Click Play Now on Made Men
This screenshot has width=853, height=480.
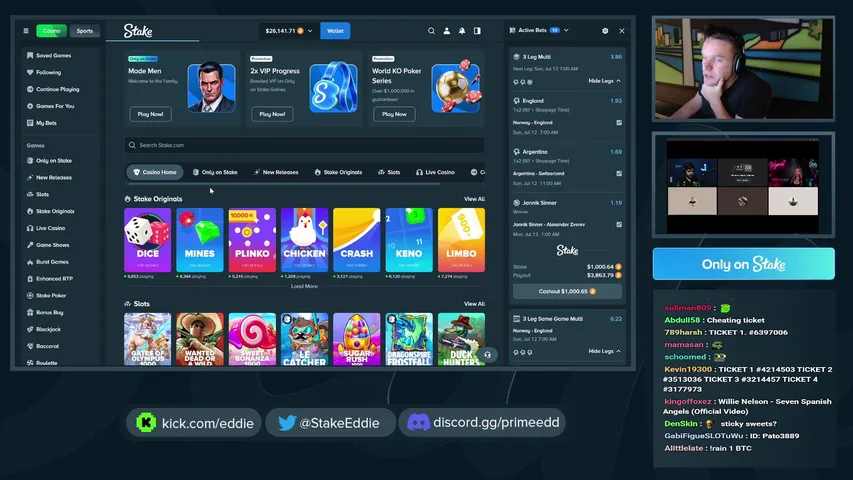(x=150, y=114)
